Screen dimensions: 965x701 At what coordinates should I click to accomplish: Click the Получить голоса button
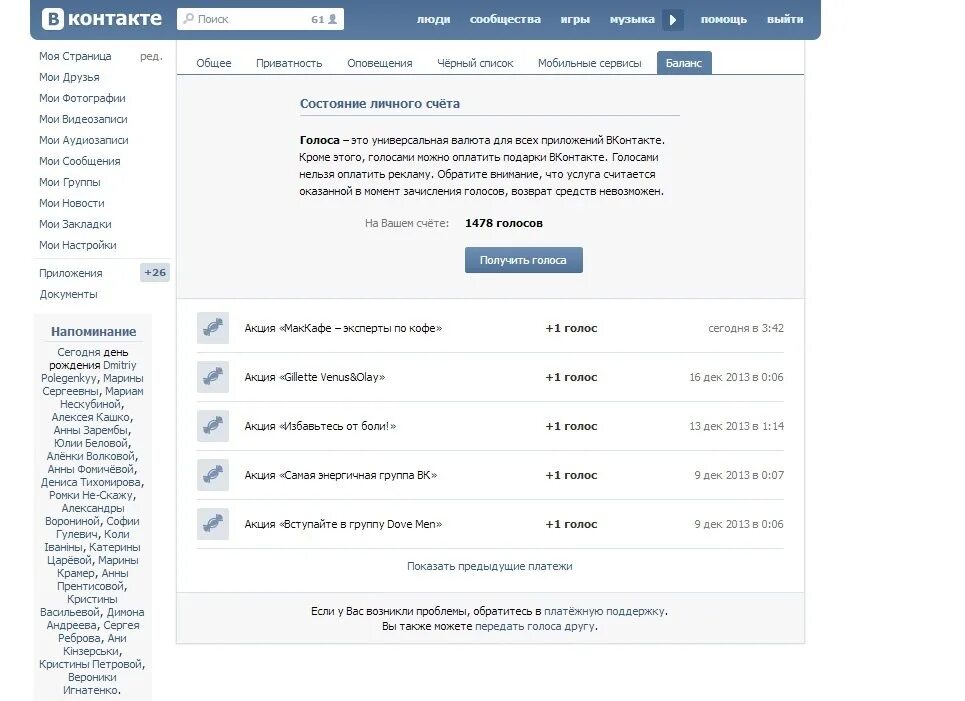click(523, 260)
